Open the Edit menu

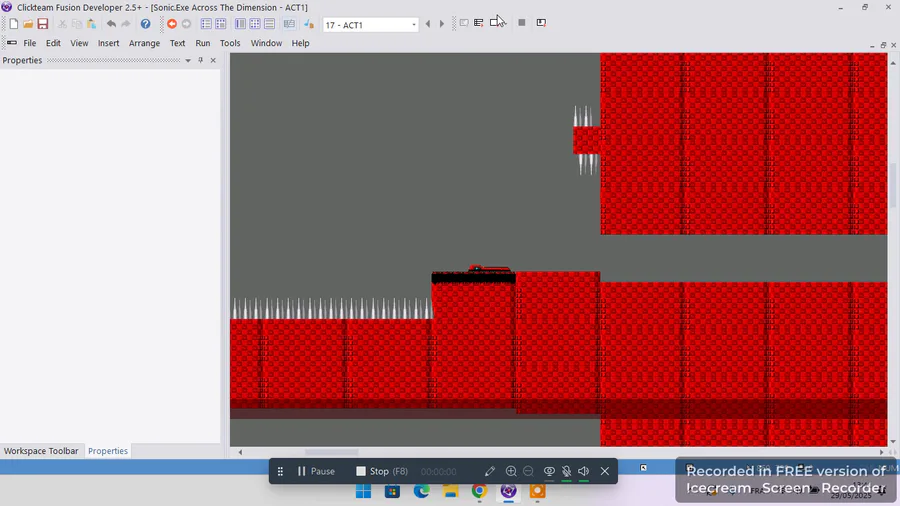coord(53,43)
